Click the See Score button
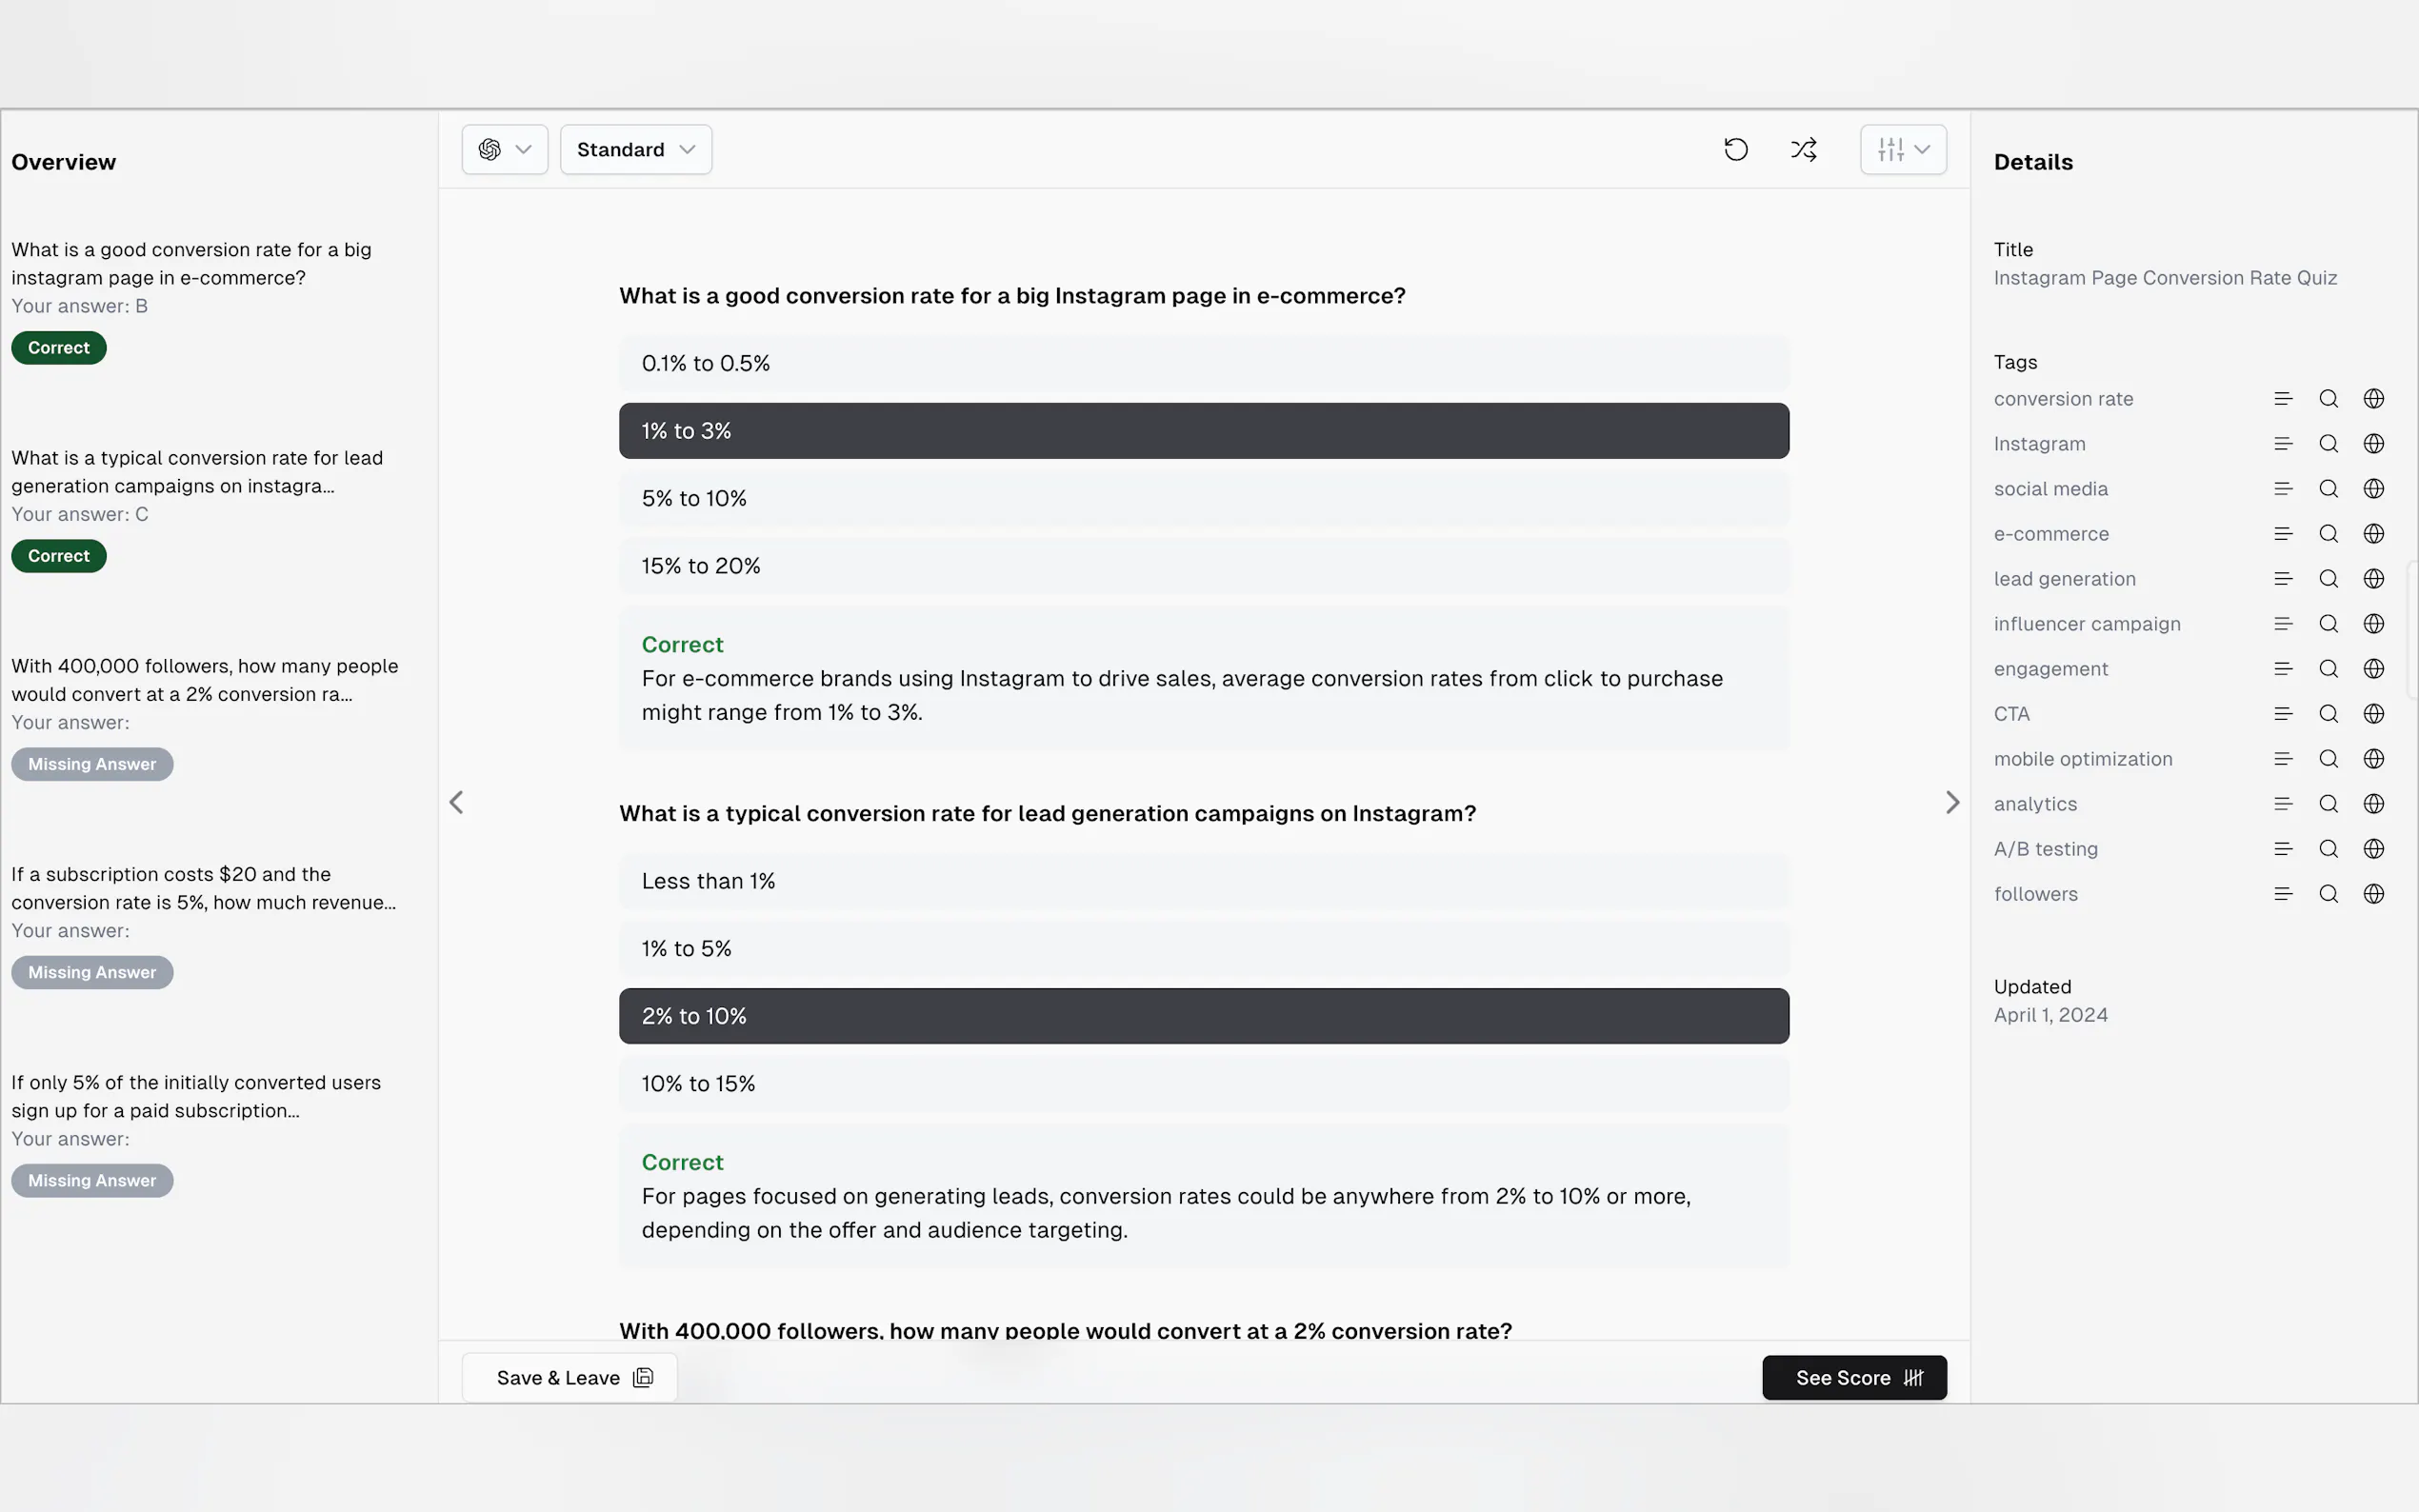The image size is (2419, 1512). point(1854,1378)
